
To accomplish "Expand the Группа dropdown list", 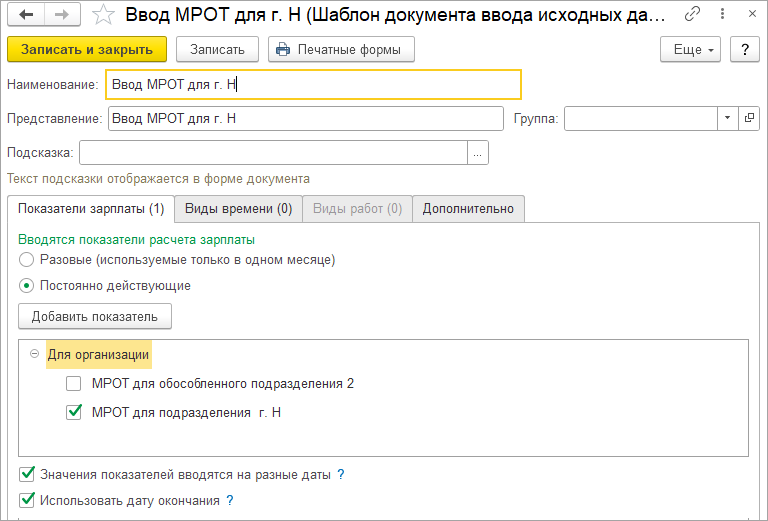I will click(727, 118).
